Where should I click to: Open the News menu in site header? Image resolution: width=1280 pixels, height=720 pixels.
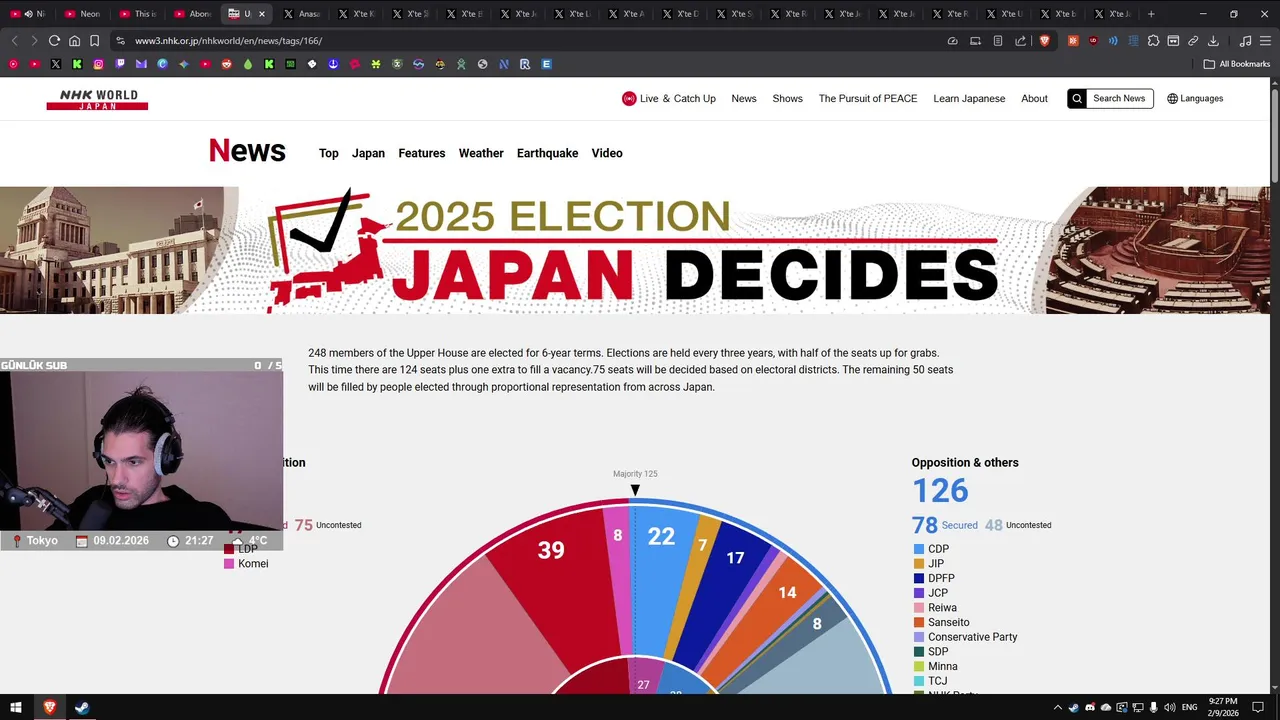pos(744,98)
